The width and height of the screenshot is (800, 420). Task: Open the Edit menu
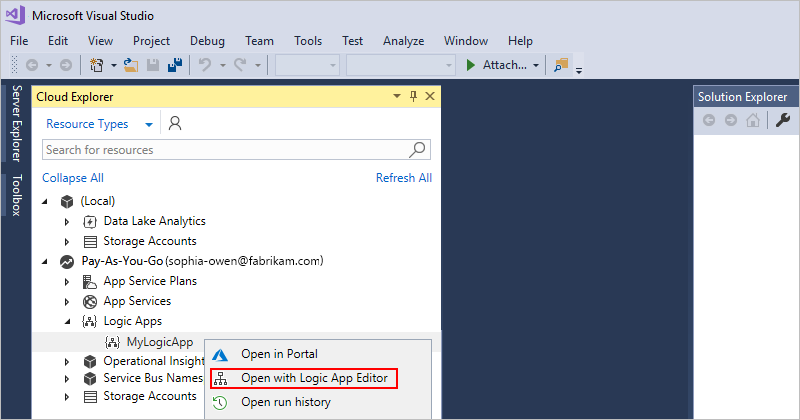(x=58, y=41)
